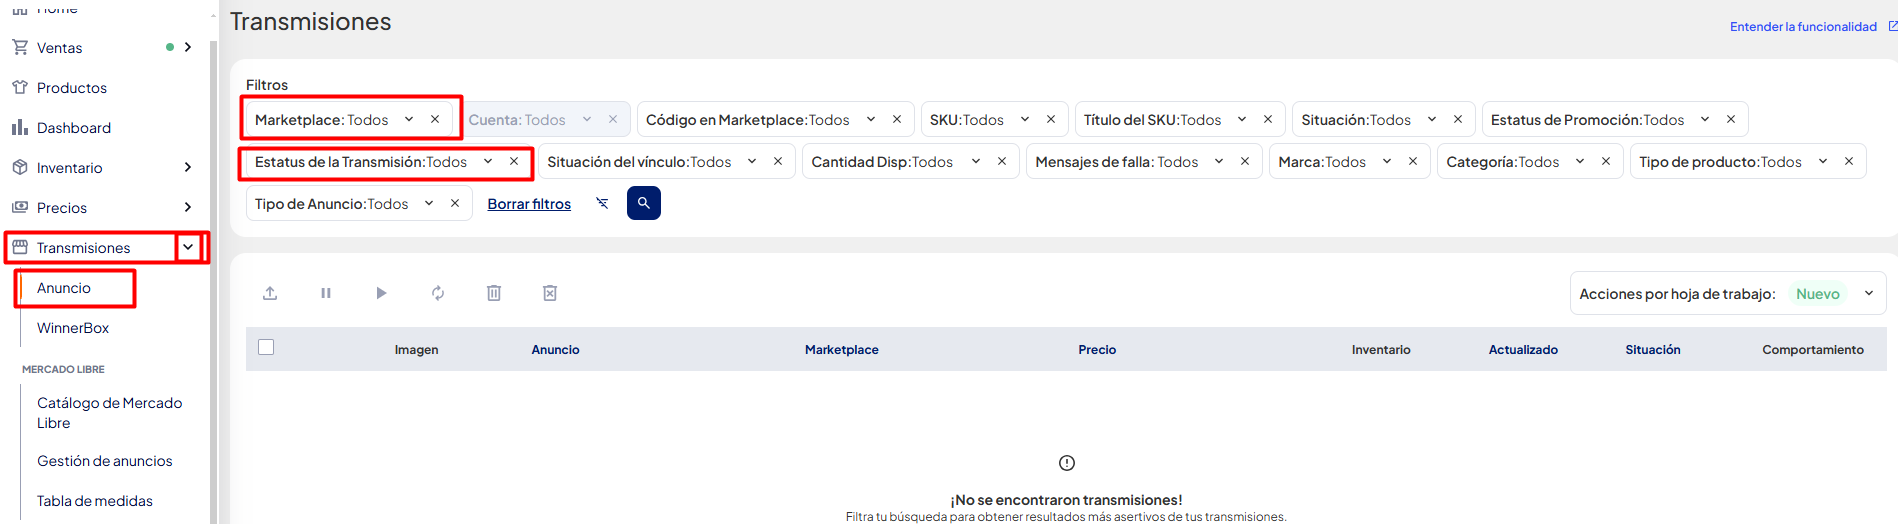The image size is (1898, 524).
Task: Sort by Situación column header
Action: pos(1653,349)
